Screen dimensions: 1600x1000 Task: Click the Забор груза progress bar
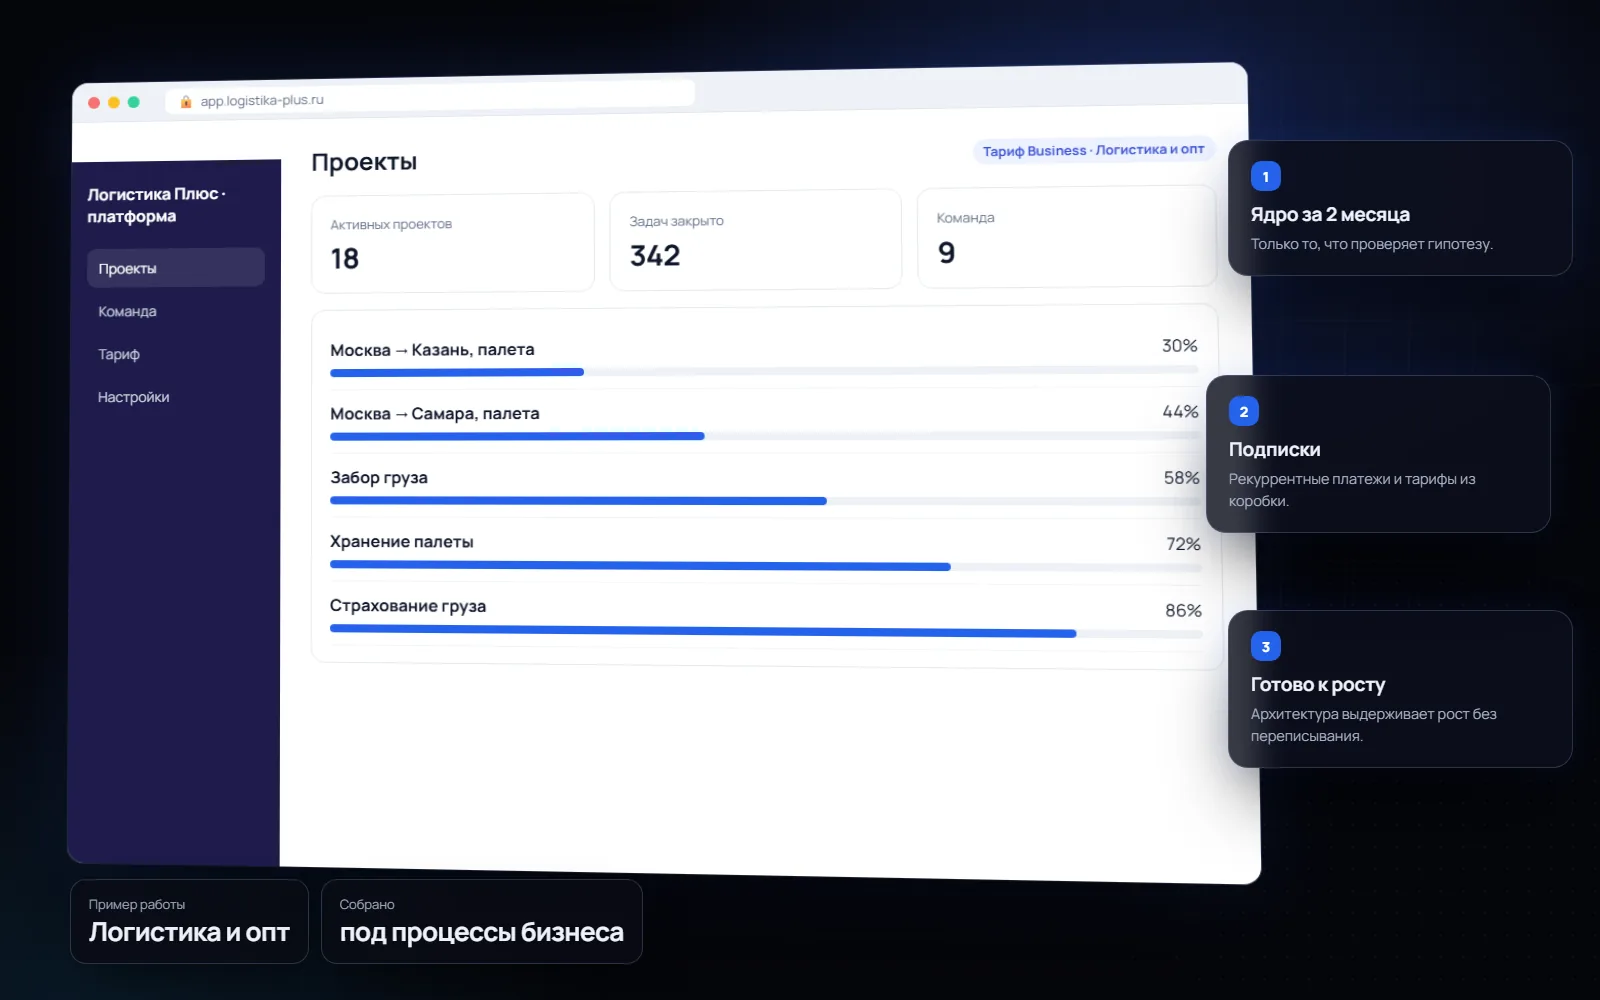(x=766, y=500)
